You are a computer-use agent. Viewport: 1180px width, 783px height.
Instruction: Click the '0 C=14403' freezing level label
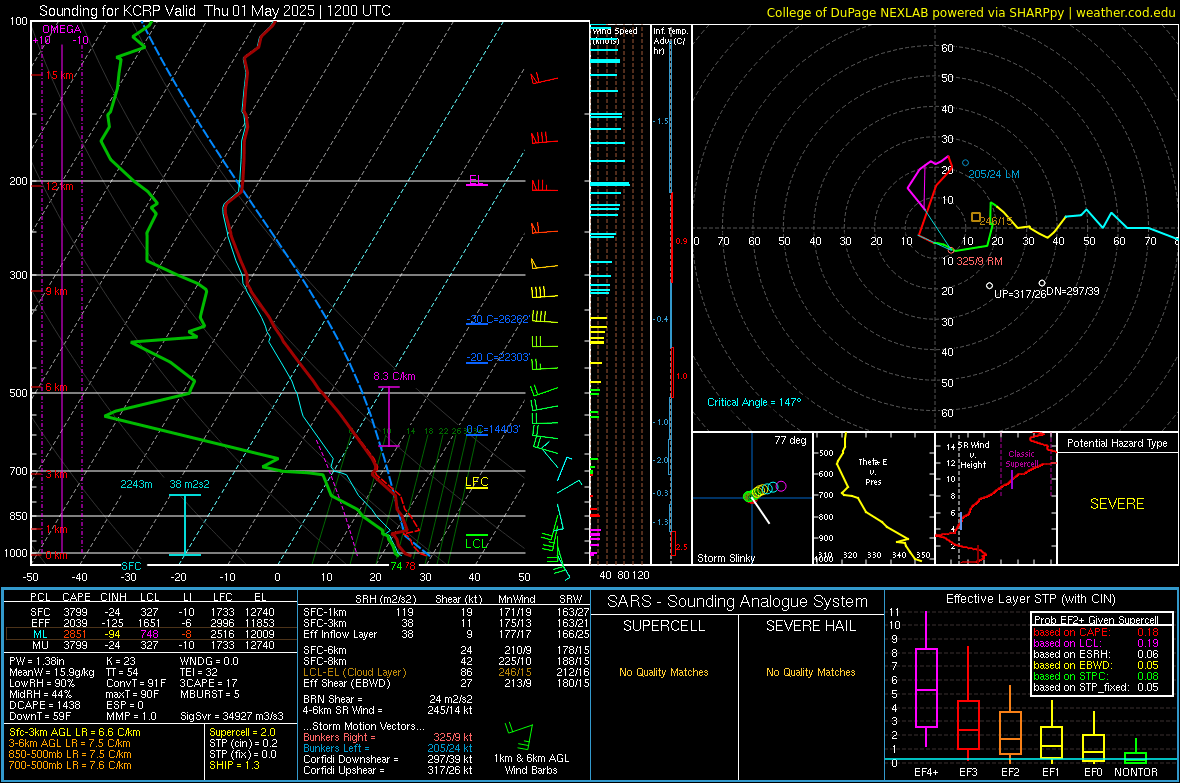click(493, 429)
